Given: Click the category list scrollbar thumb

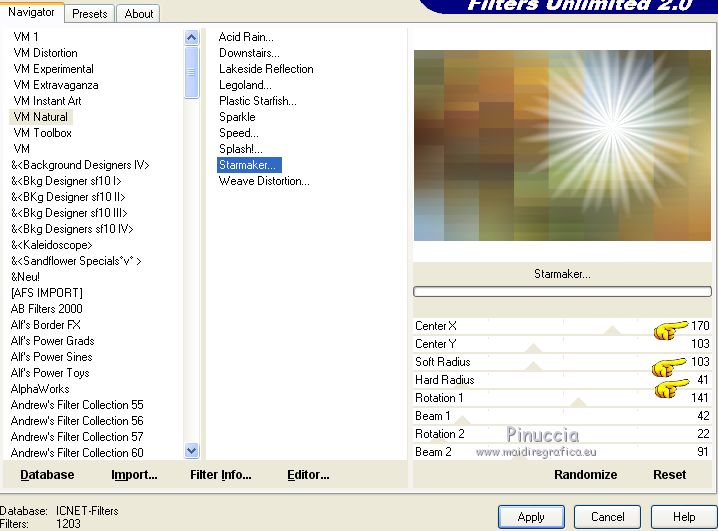Looking at the screenshot, I should [191, 72].
